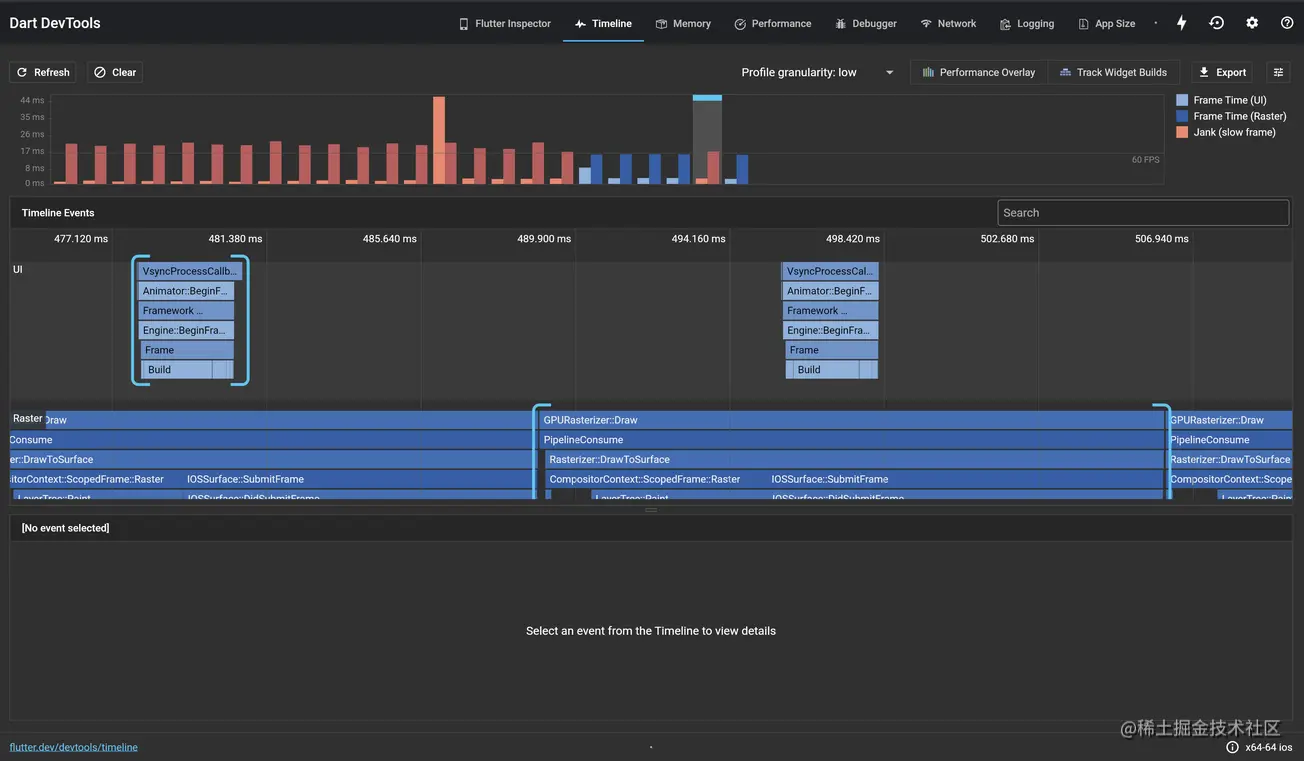Screen dimensions: 1304x761
Task: Click the '489.900 ms' time label
Action: click(x=544, y=239)
